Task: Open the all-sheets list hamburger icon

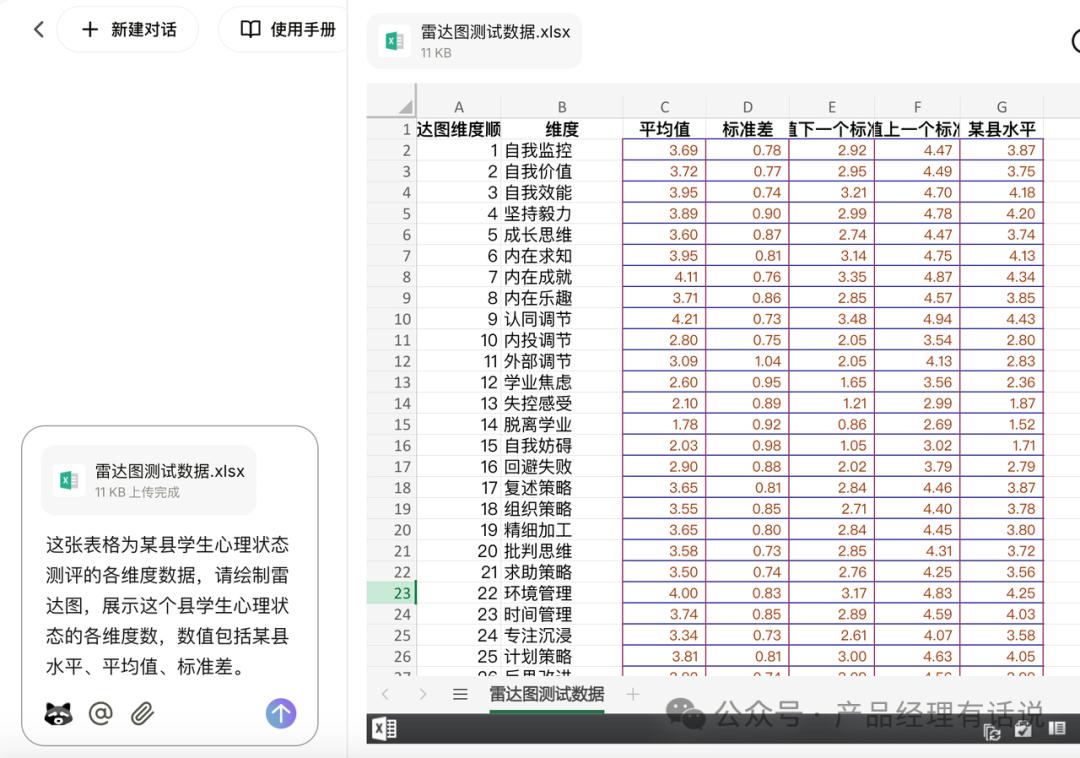Action: tap(460, 694)
